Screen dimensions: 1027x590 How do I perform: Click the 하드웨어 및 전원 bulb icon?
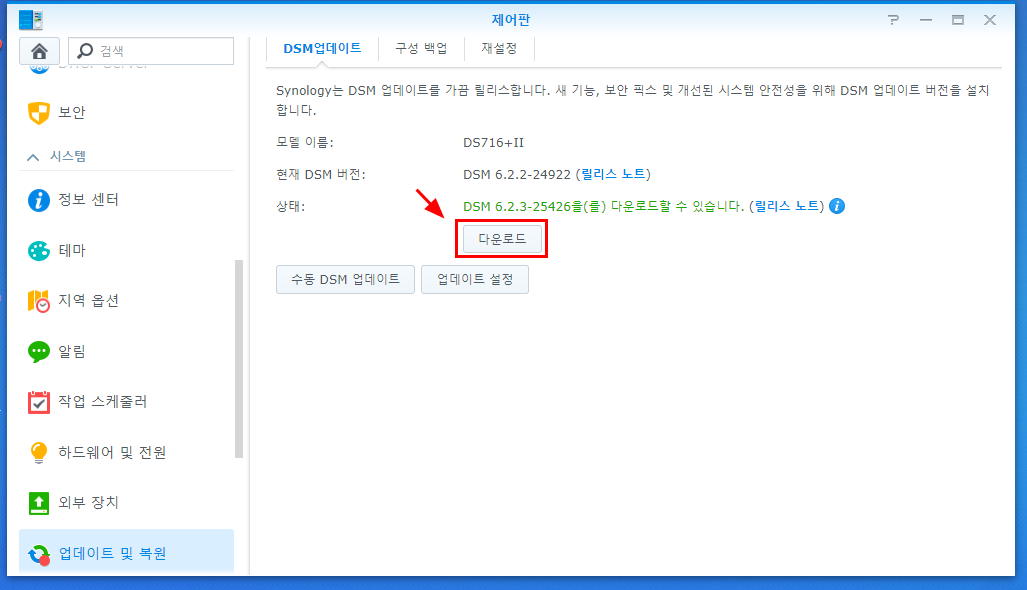[39, 452]
